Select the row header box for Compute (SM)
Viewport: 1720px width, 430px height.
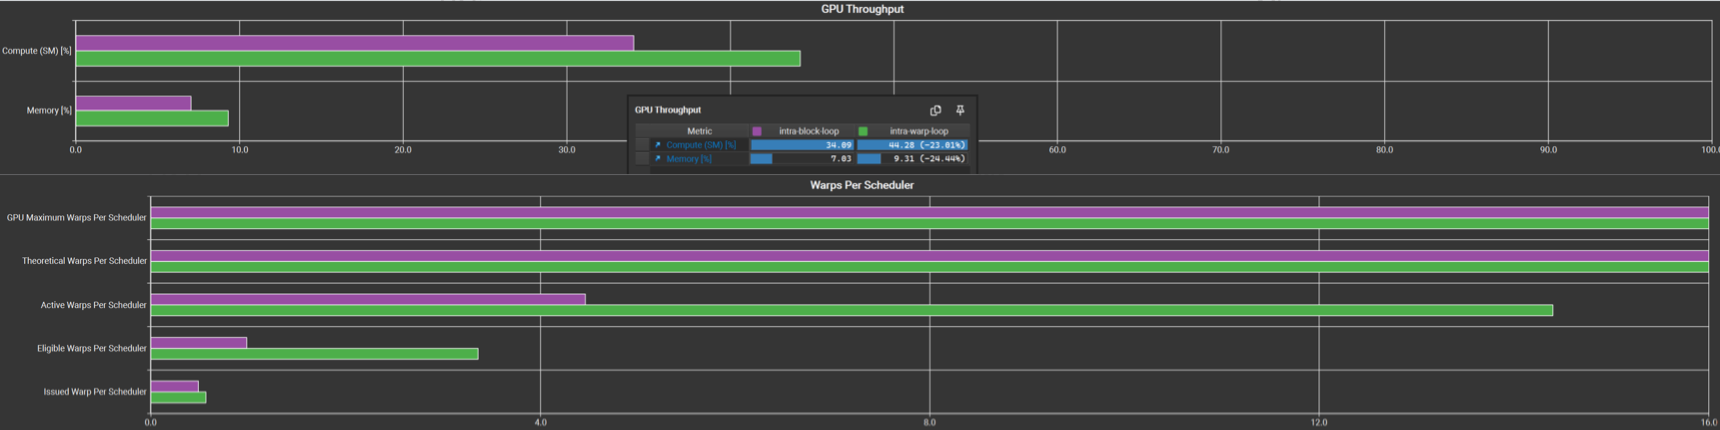pos(642,145)
